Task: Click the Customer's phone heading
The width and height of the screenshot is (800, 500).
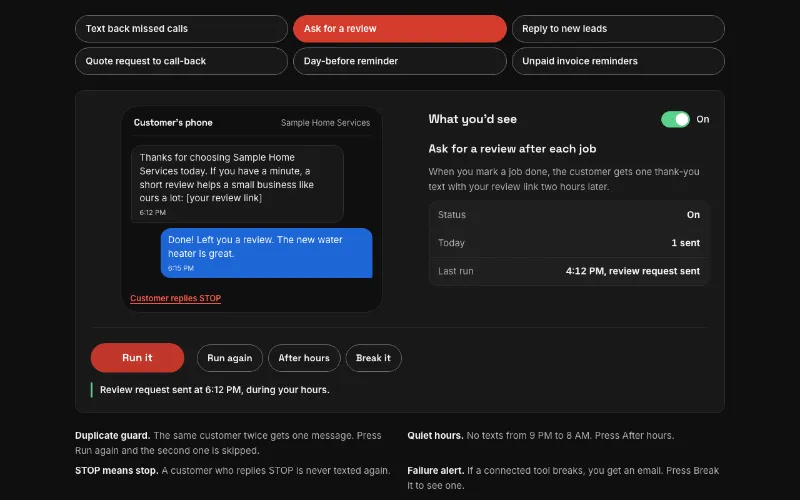Action: coord(173,122)
